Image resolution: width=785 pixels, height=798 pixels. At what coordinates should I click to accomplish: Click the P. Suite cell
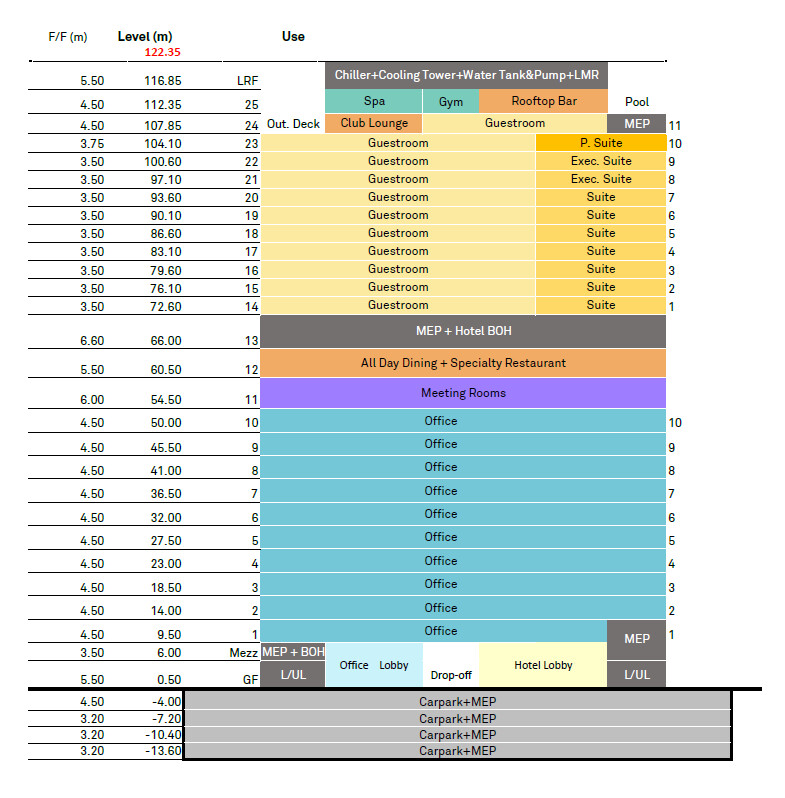601,142
